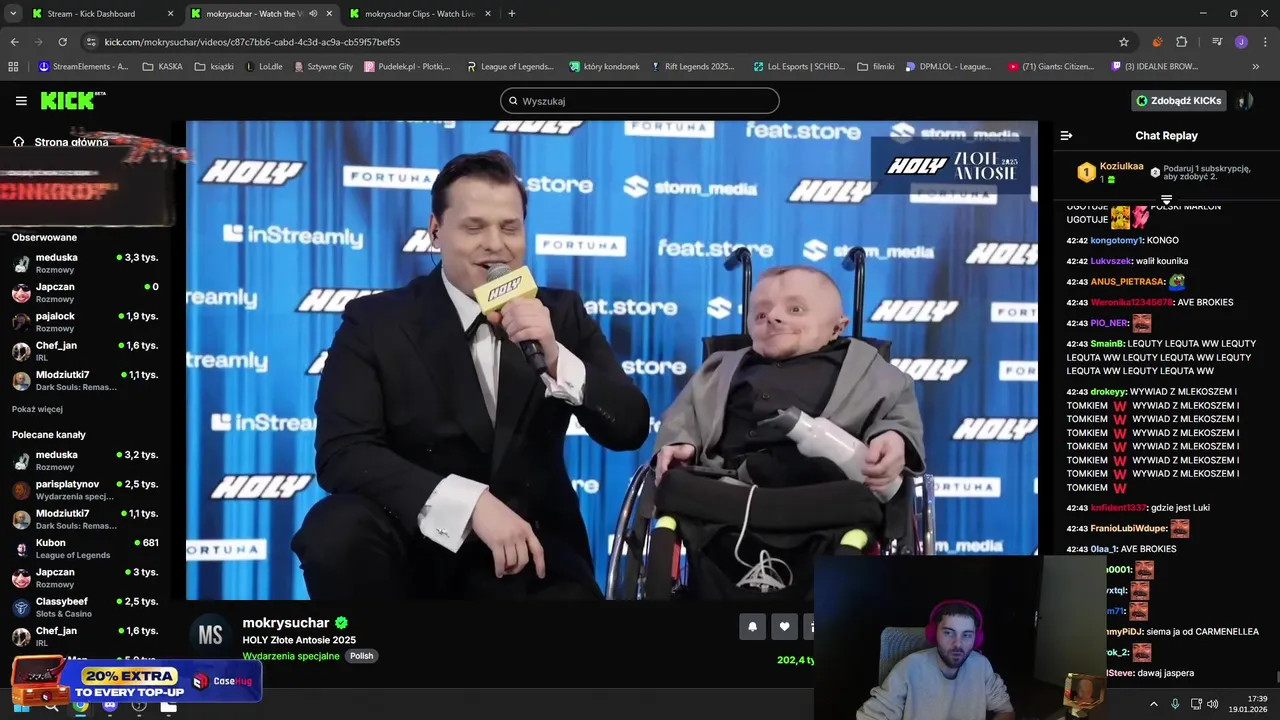The width and height of the screenshot is (1280, 720).
Task: Open the Chrome three-dot menu
Action: 1265,42
